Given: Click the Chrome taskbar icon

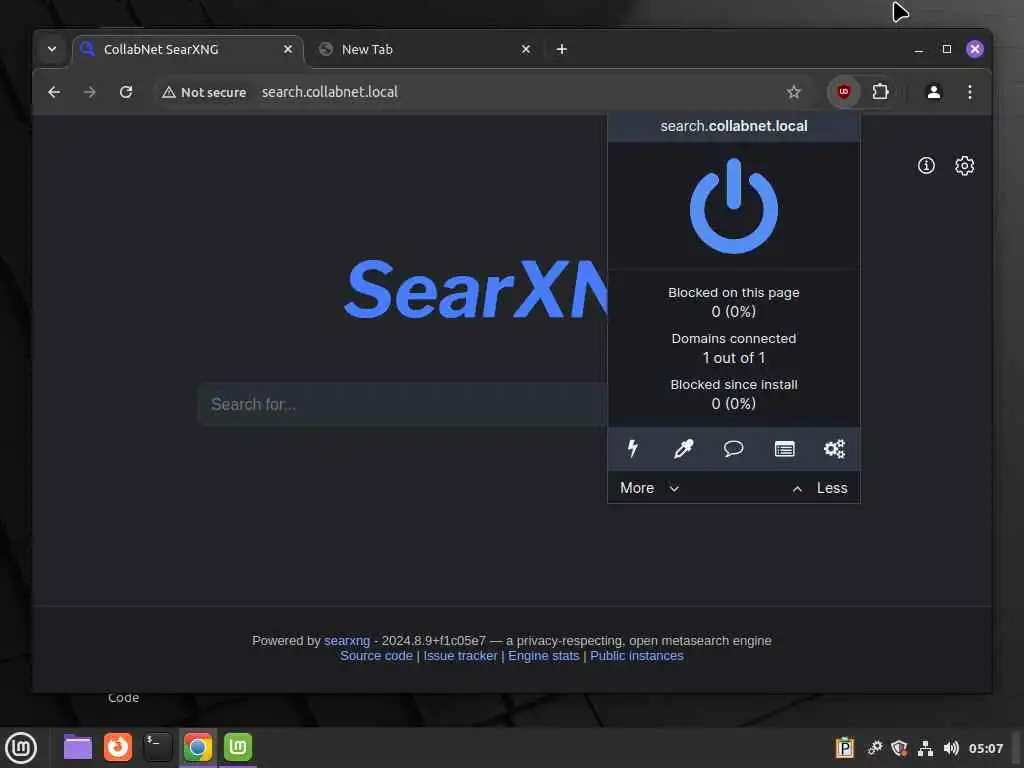Looking at the screenshot, I should 198,747.
